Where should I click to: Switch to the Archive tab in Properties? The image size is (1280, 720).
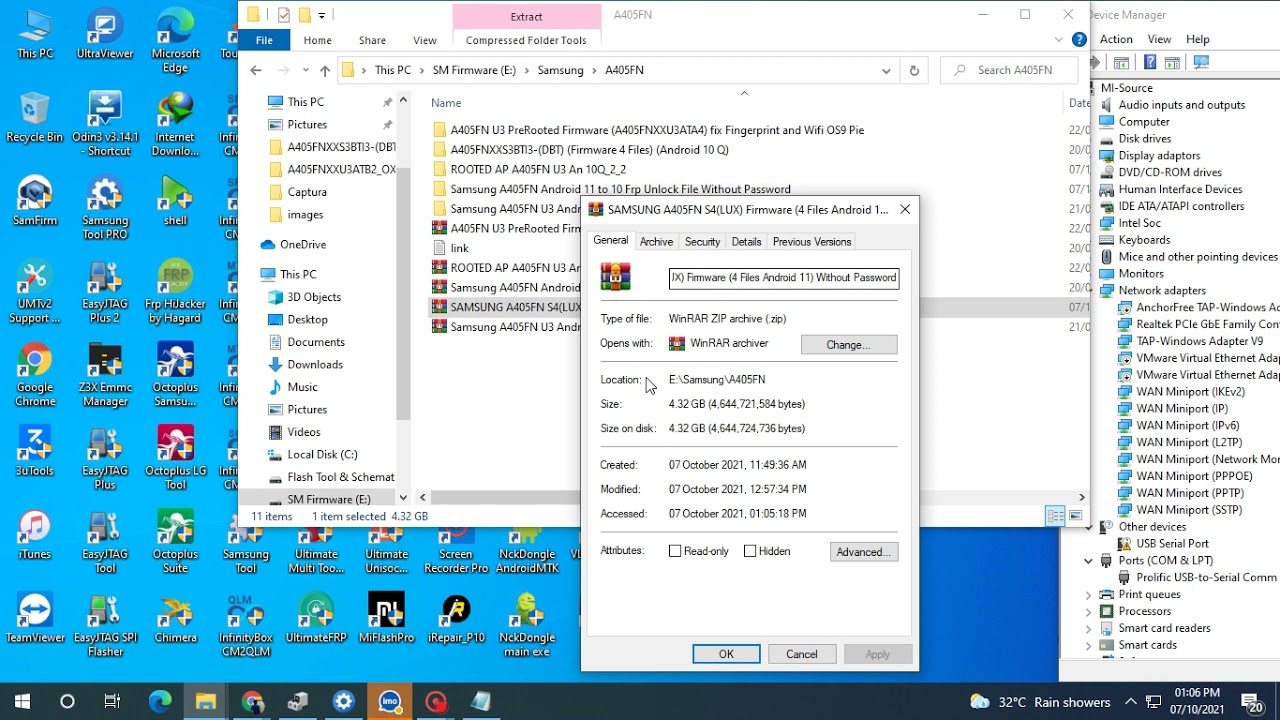pyautogui.click(x=656, y=242)
